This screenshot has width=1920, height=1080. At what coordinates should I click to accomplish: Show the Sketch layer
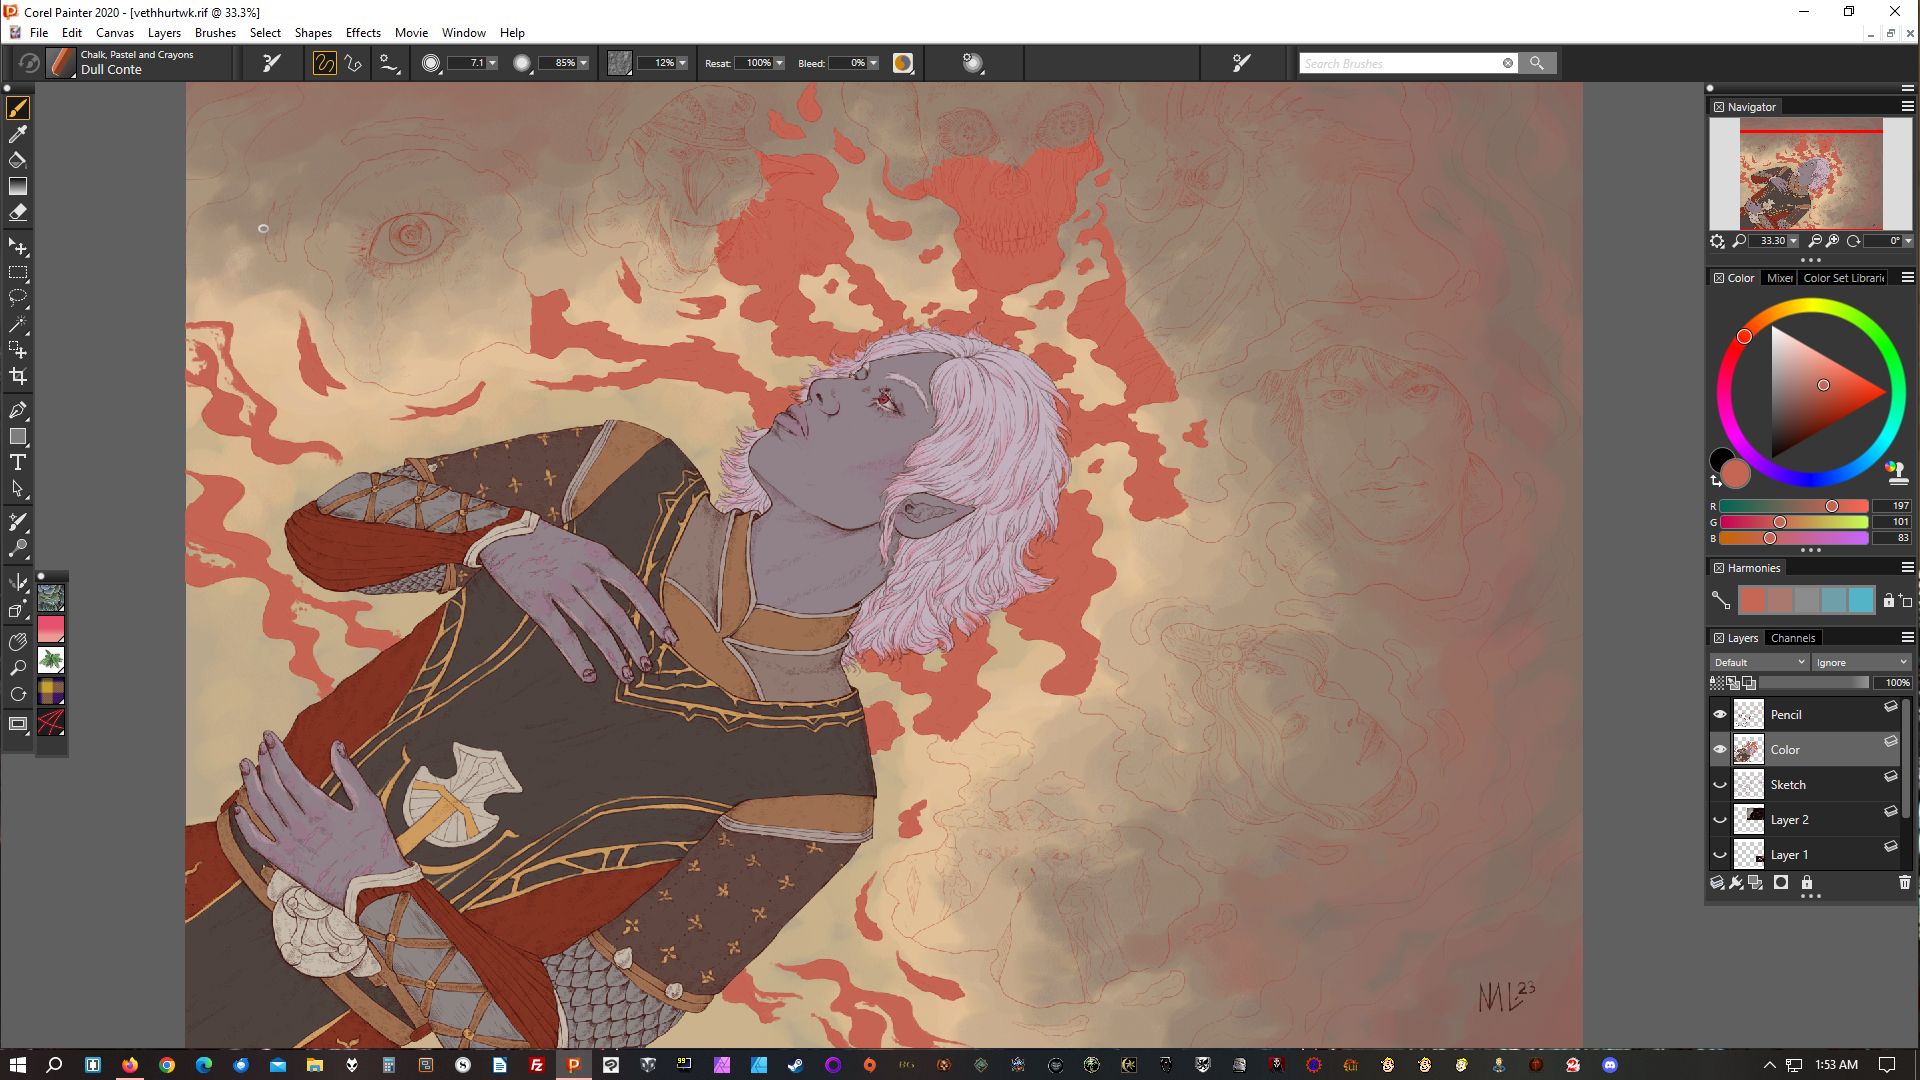pyautogui.click(x=1720, y=785)
